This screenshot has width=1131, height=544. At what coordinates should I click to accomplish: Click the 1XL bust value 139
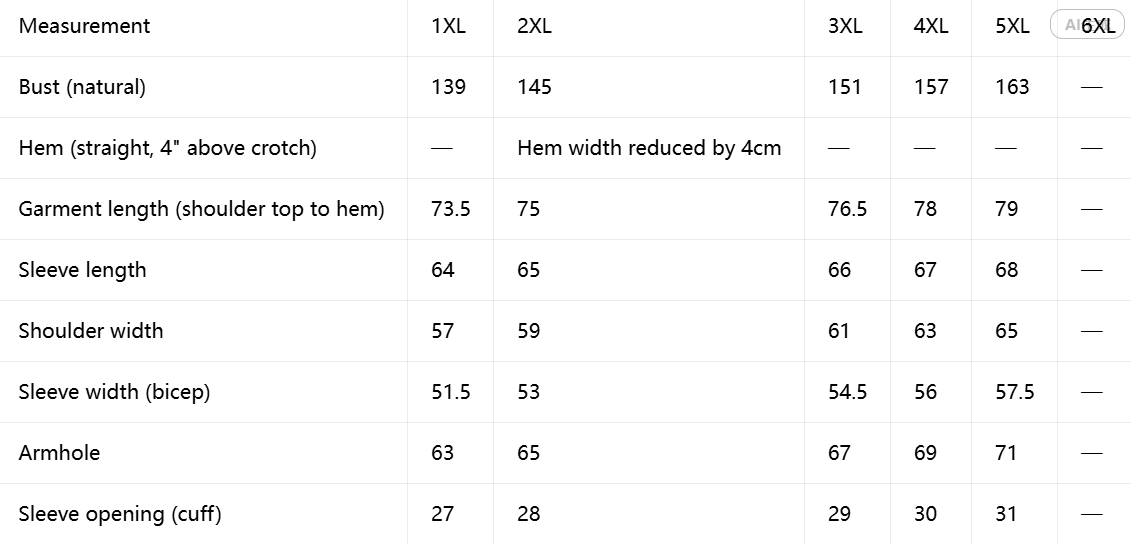pyautogui.click(x=449, y=87)
